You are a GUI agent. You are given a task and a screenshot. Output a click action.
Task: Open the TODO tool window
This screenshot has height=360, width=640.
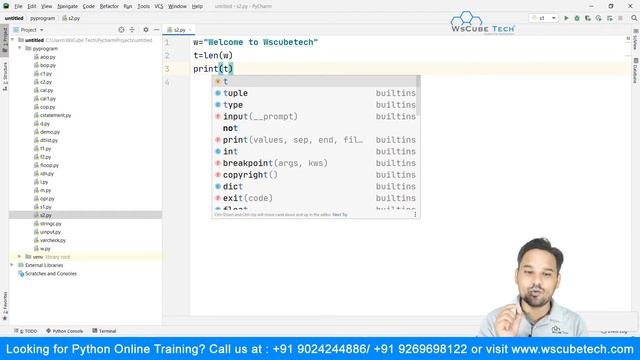point(26,331)
